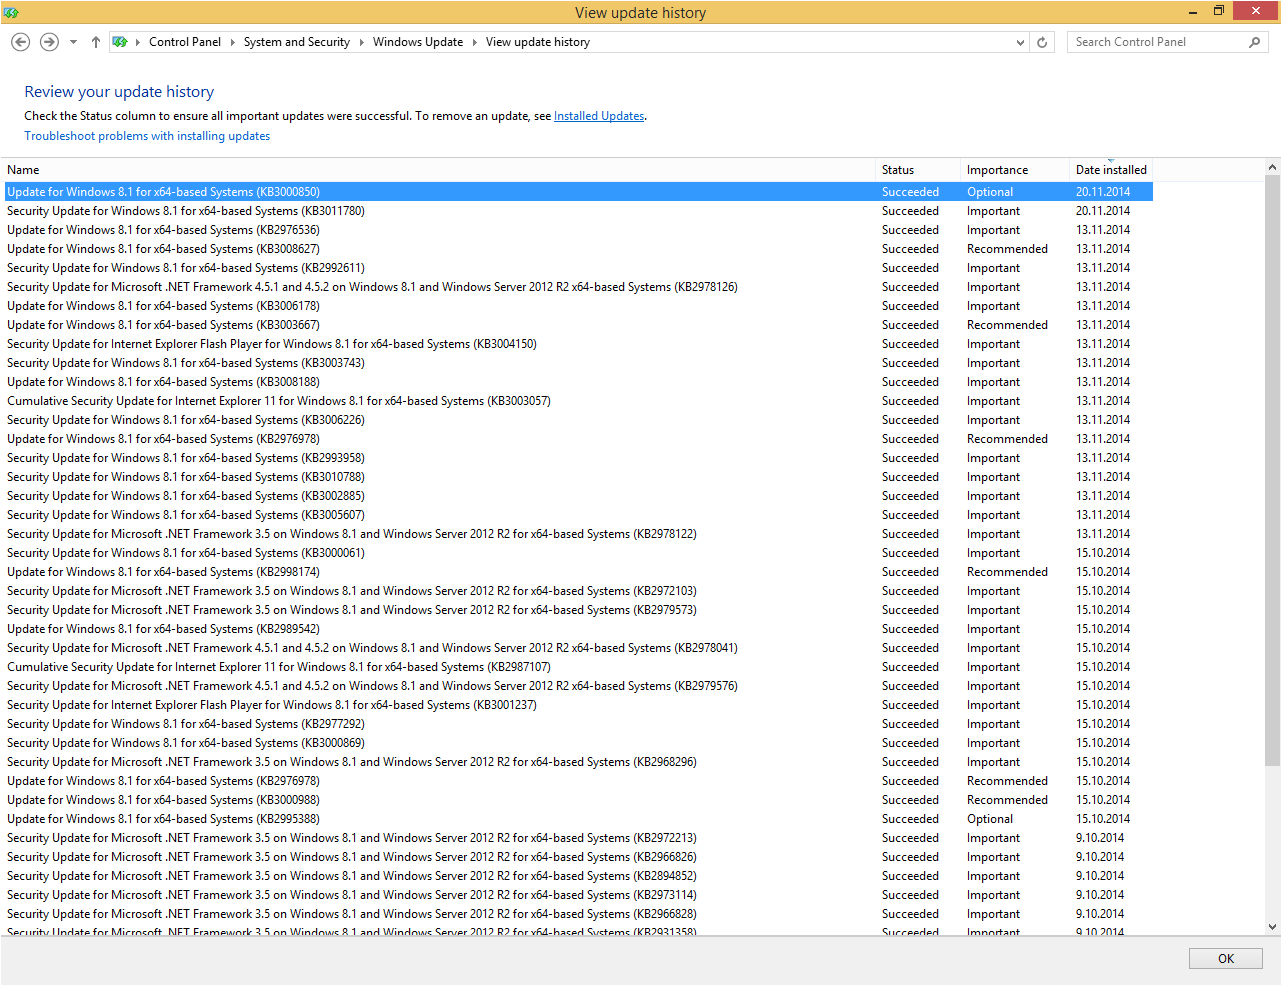Close the View update history window
Viewport: 1282px width, 986px height.
[1255, 11]
